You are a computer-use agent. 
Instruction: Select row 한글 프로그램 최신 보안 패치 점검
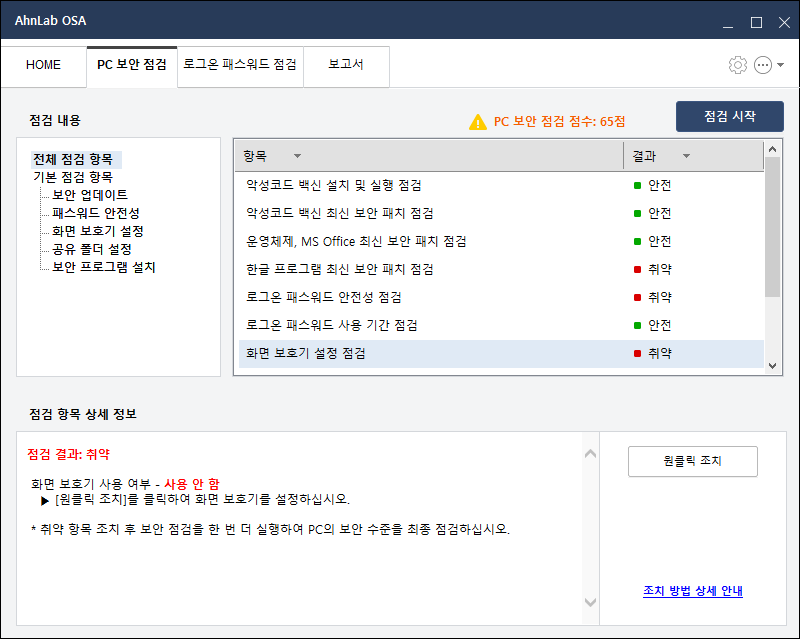501,269
